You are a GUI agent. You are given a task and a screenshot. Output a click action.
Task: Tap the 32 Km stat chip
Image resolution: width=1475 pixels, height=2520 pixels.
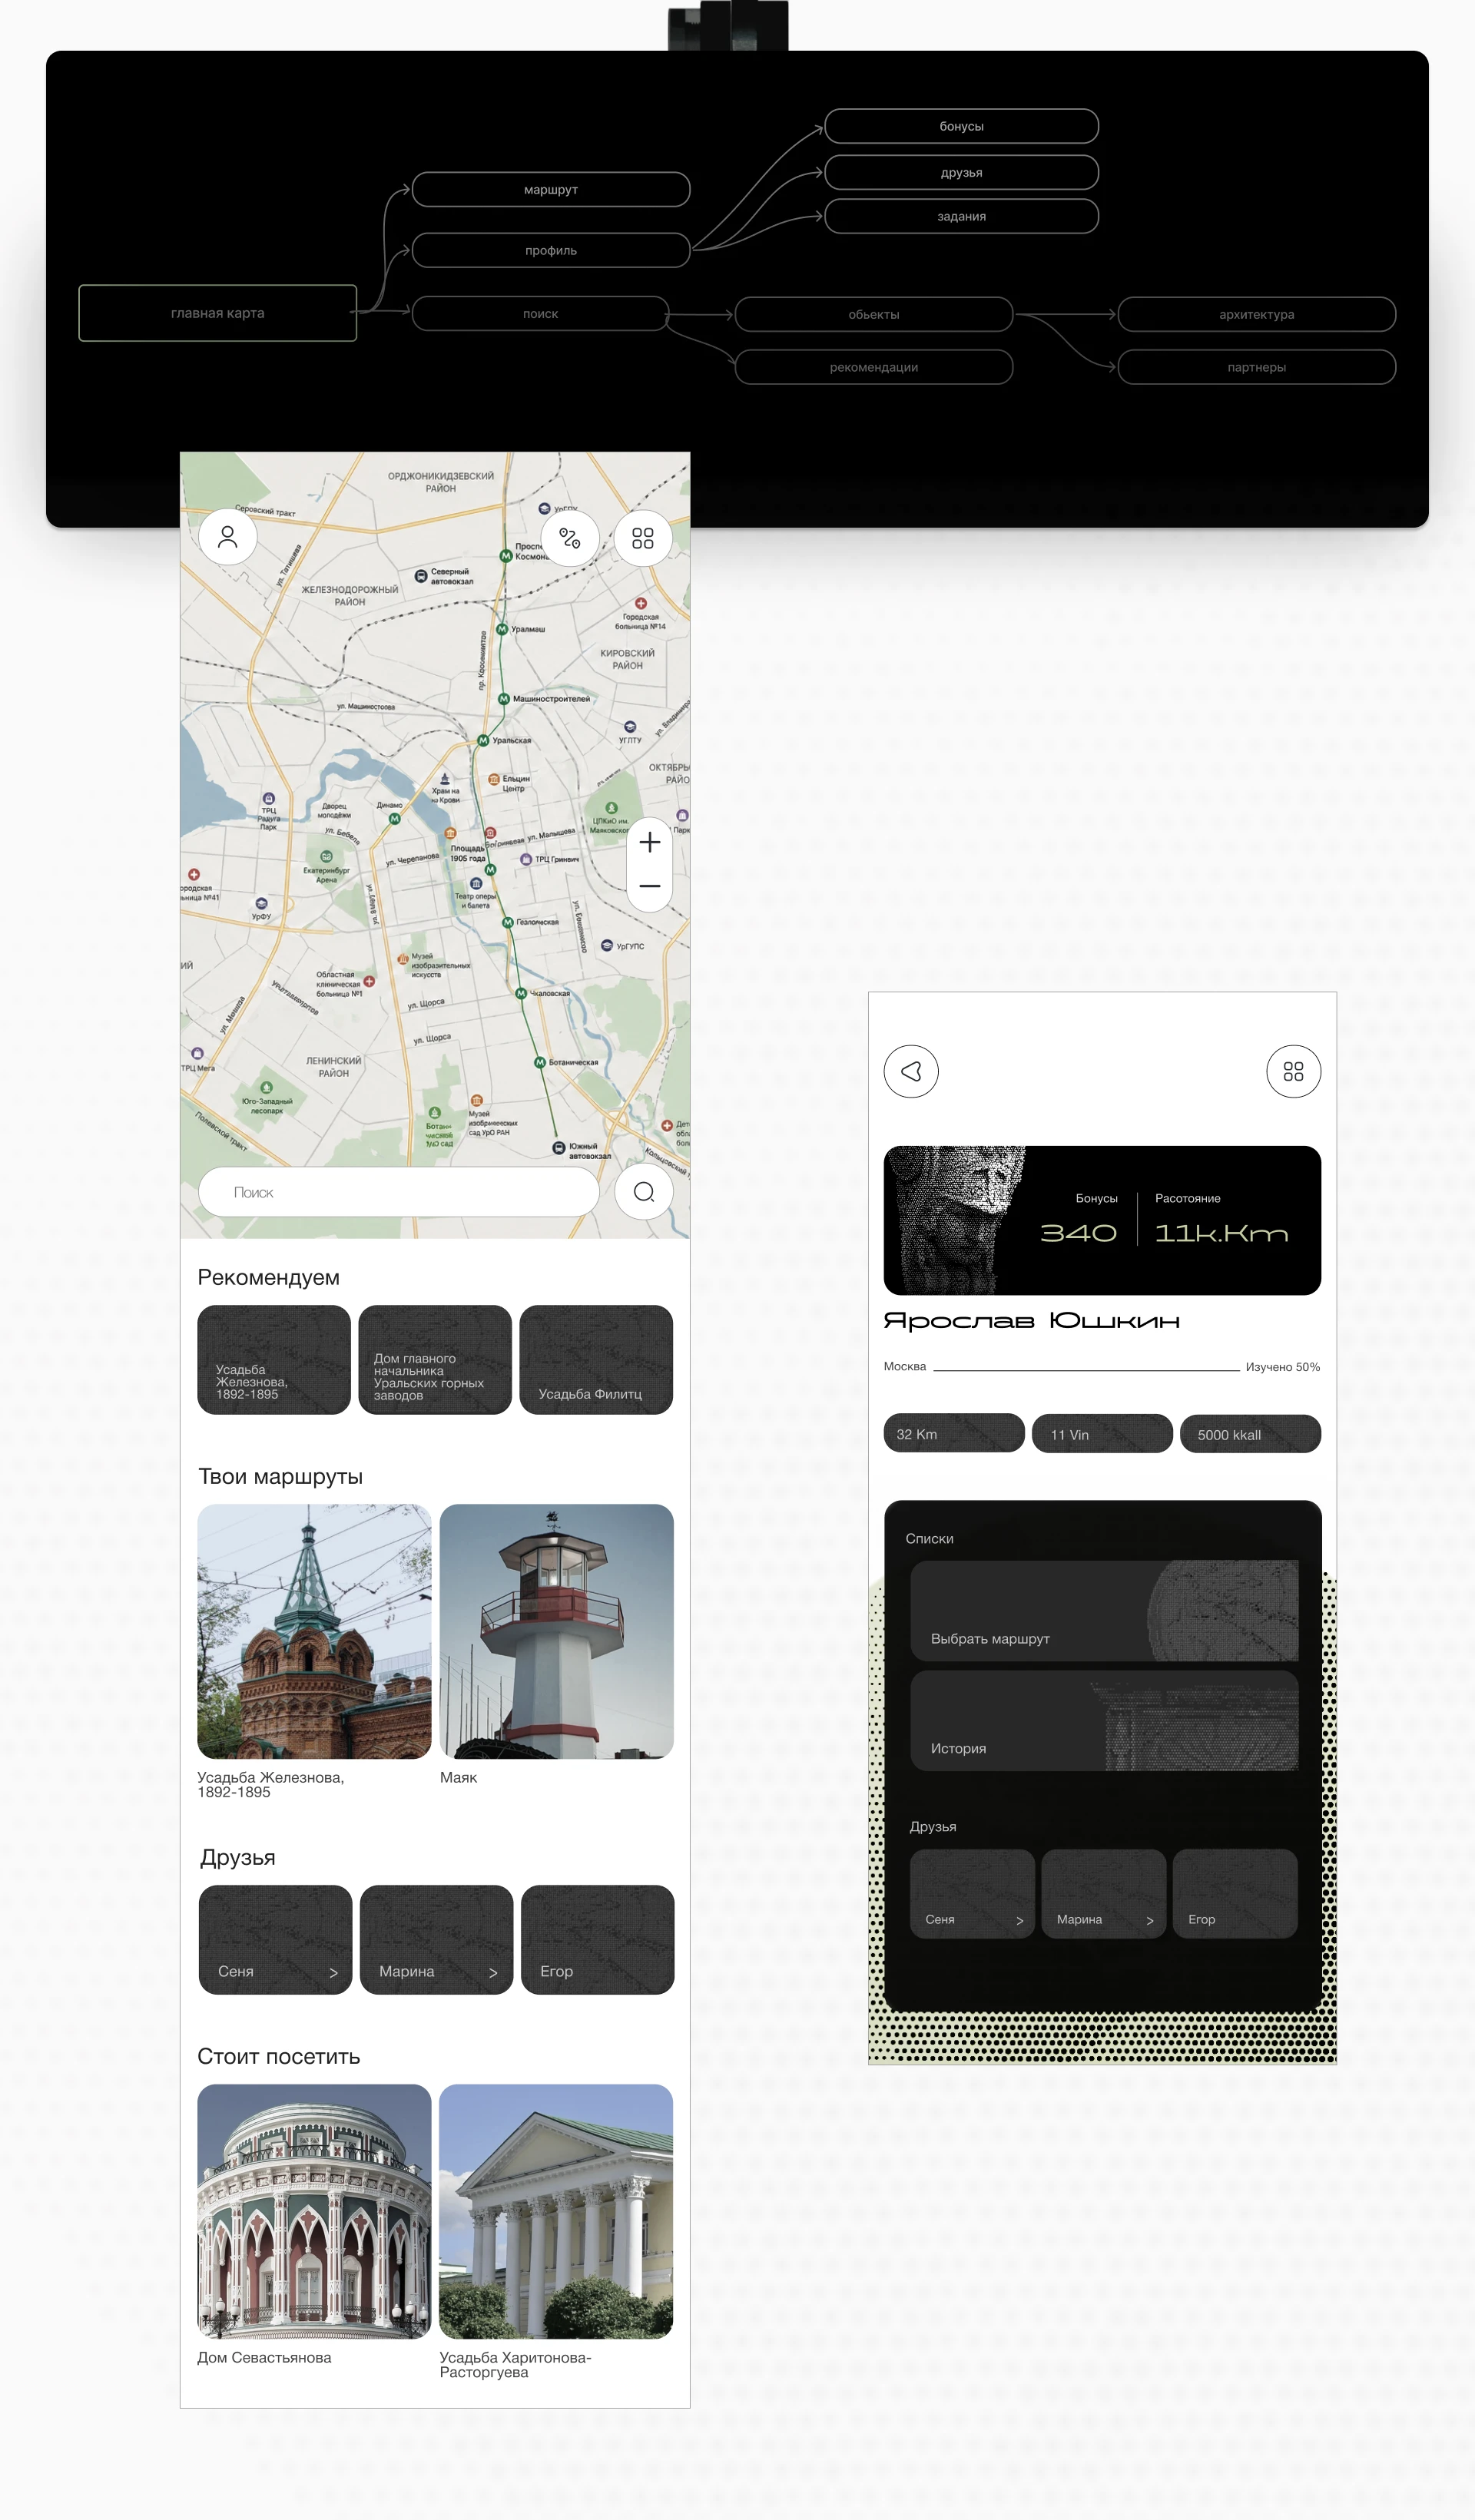(954, 1434)
